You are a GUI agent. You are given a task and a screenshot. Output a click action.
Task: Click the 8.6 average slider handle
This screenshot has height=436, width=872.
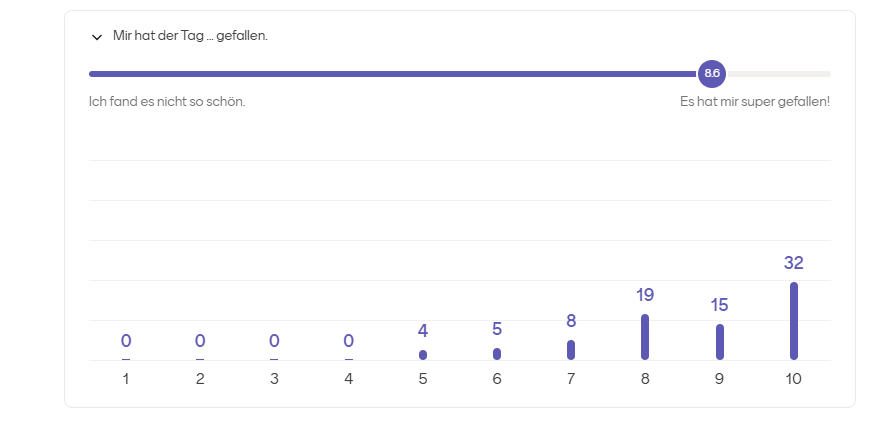(x=711, y=73)
